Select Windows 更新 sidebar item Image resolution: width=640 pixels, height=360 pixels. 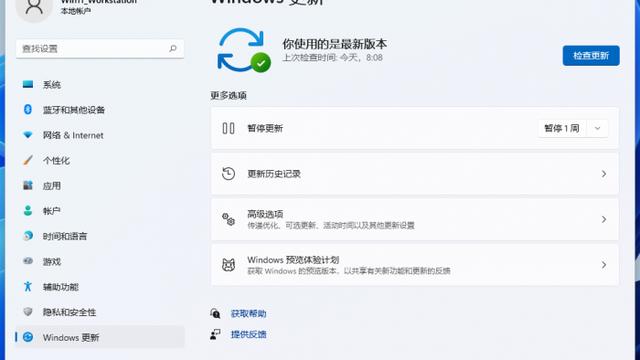(100, 337)
